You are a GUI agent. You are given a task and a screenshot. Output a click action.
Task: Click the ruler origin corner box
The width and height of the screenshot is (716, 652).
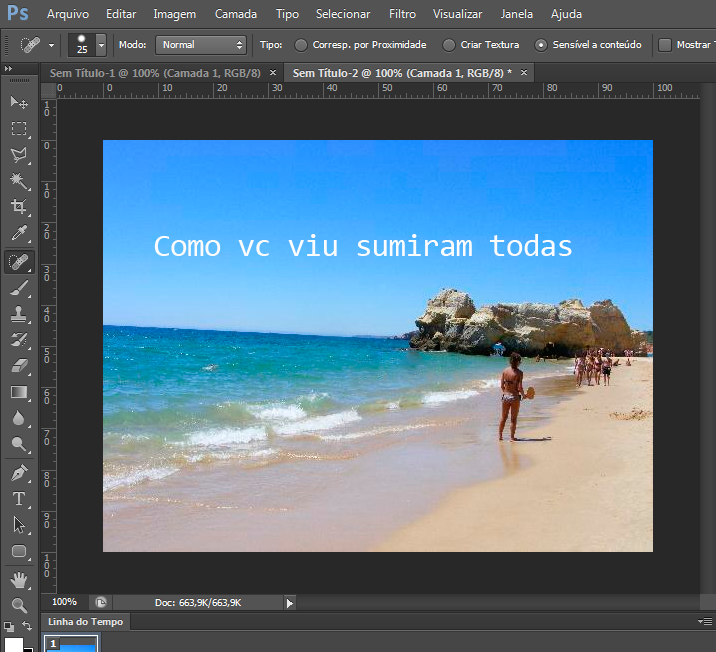[x=48, y=90]
